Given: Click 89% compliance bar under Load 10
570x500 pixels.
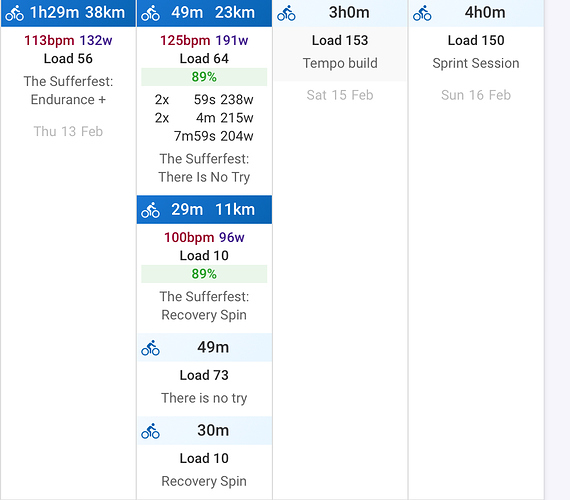Looking at the screenshot, I should (204, 274).
